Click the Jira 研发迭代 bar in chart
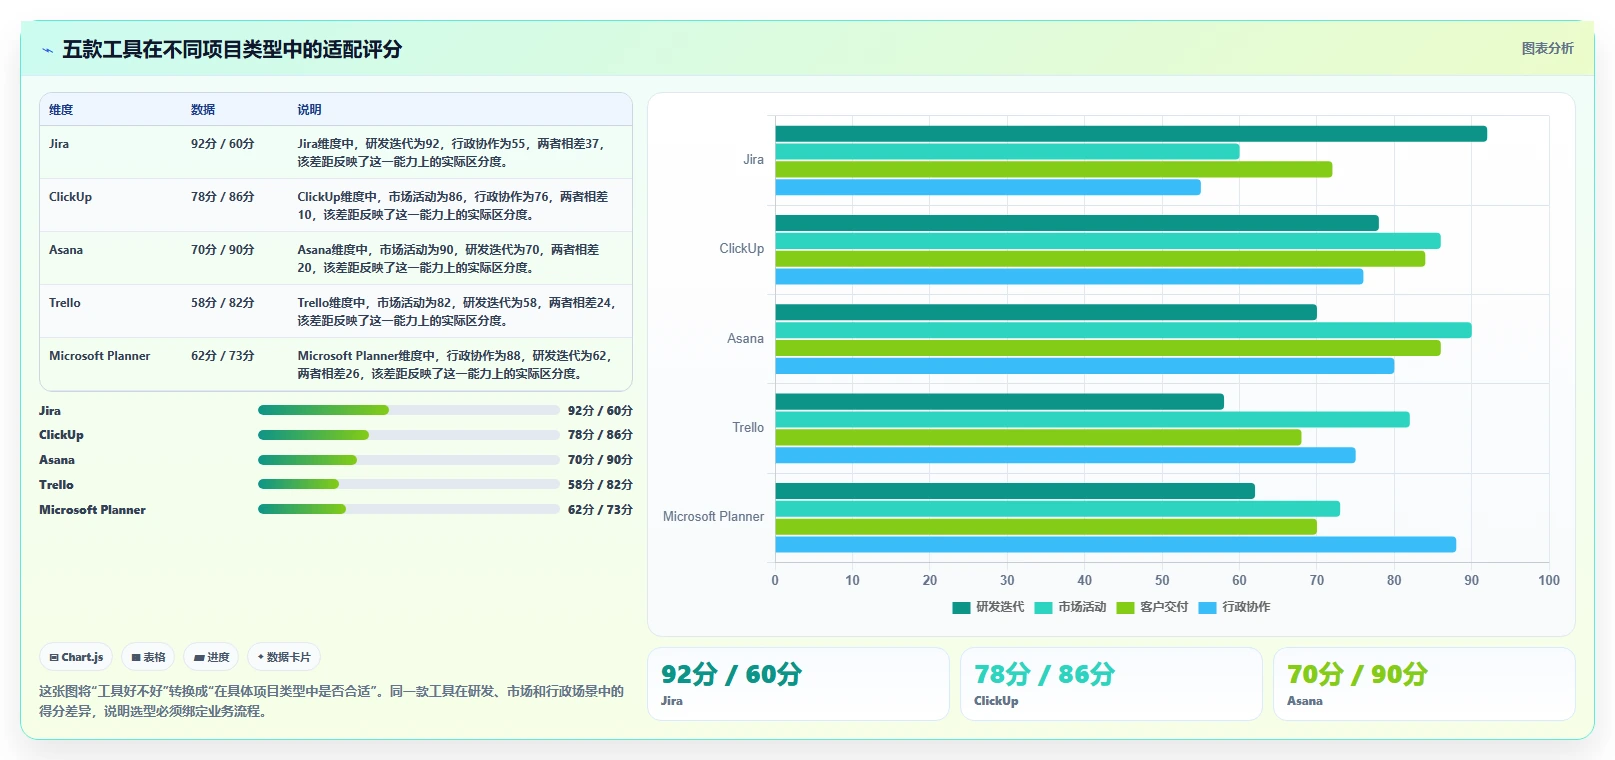1615x760 pixels. pyautogui.click(x=1131, y=134)
